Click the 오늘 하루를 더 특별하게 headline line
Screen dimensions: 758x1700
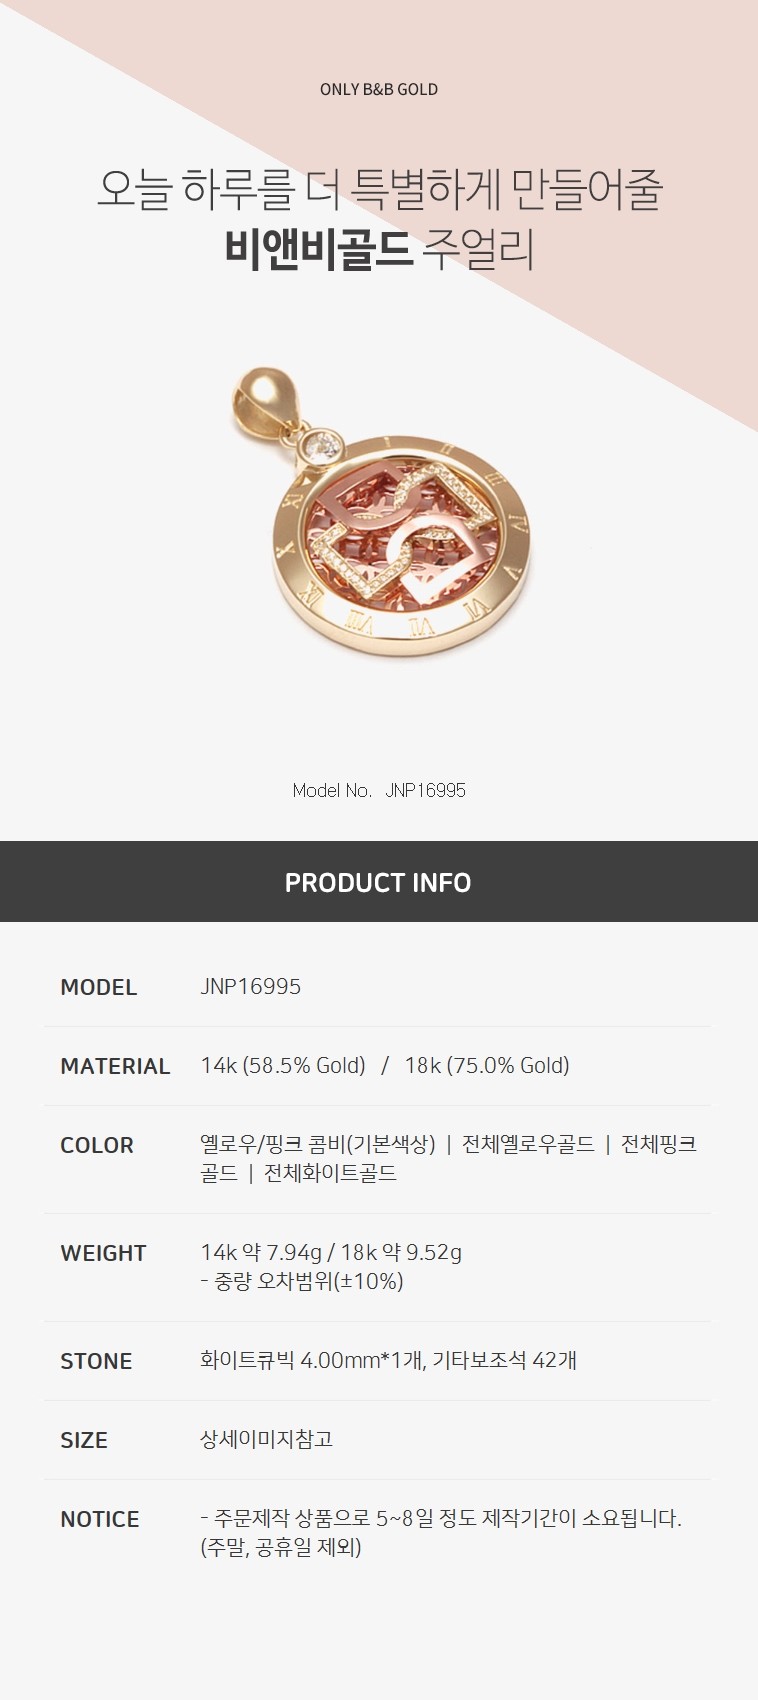click(x=379, y=189)
